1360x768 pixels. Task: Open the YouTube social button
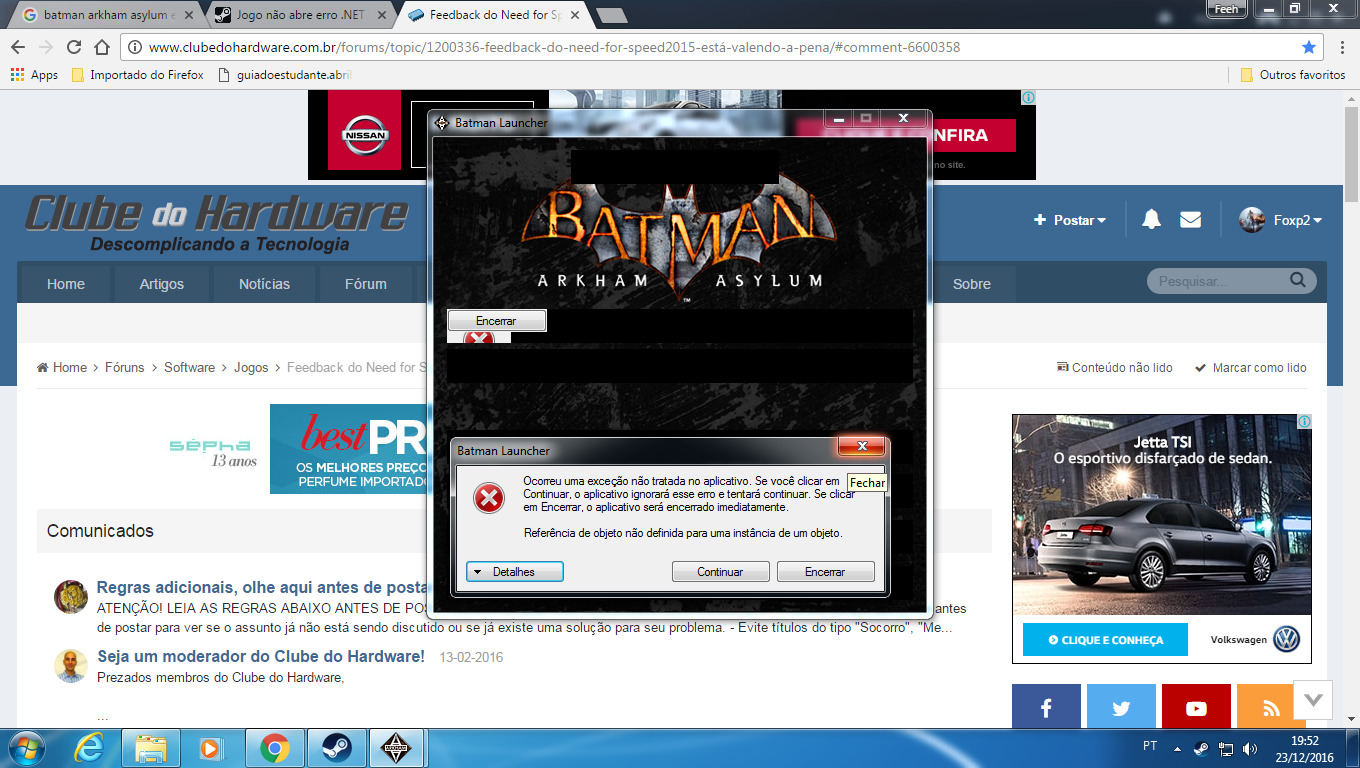(1196, 708)
